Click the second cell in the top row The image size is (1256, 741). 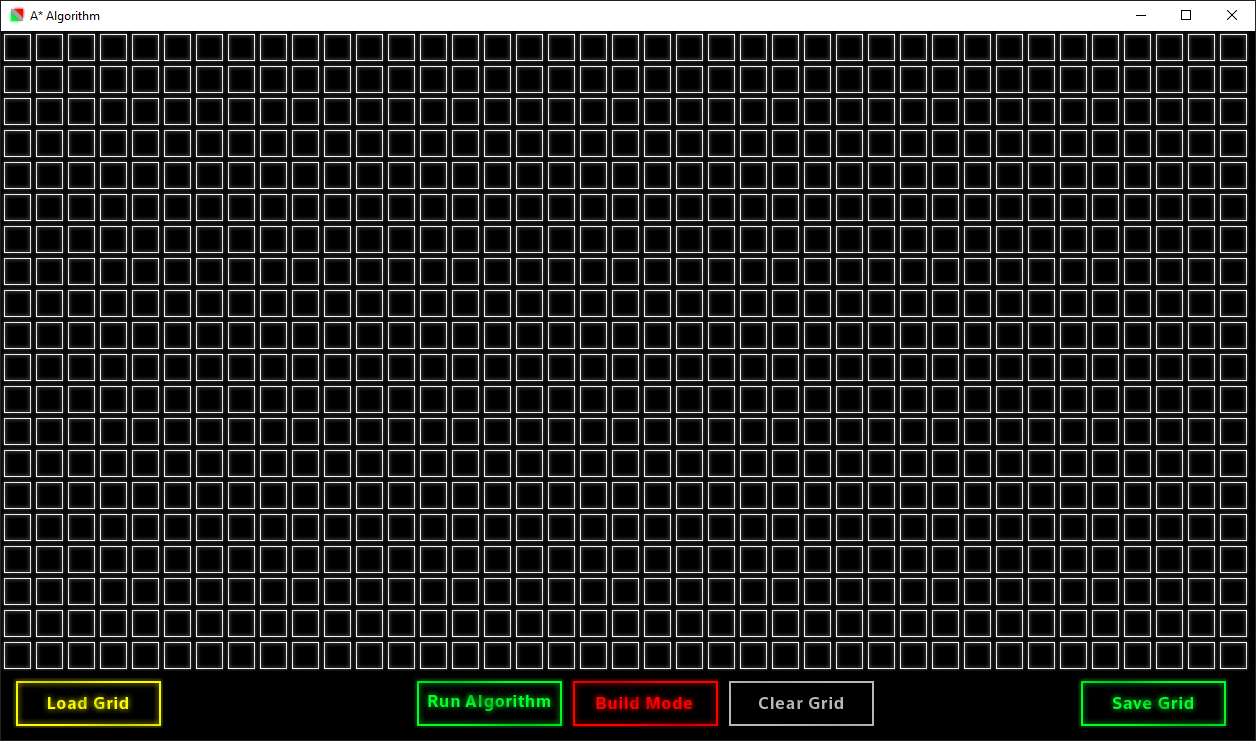50,48
